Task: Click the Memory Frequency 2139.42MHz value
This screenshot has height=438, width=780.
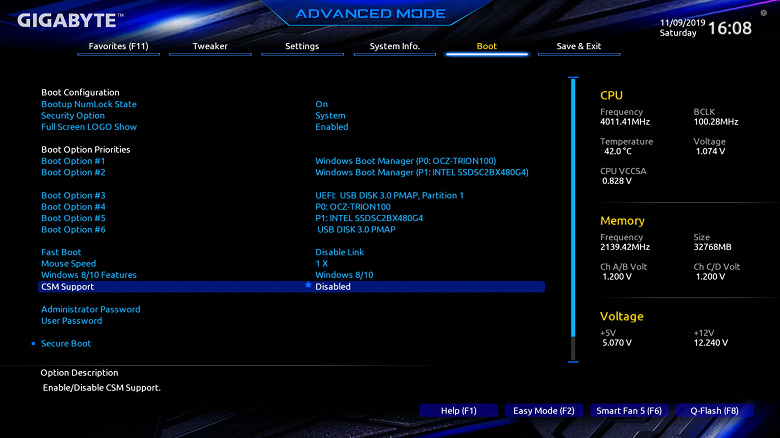Action: [x=625, y=247]
